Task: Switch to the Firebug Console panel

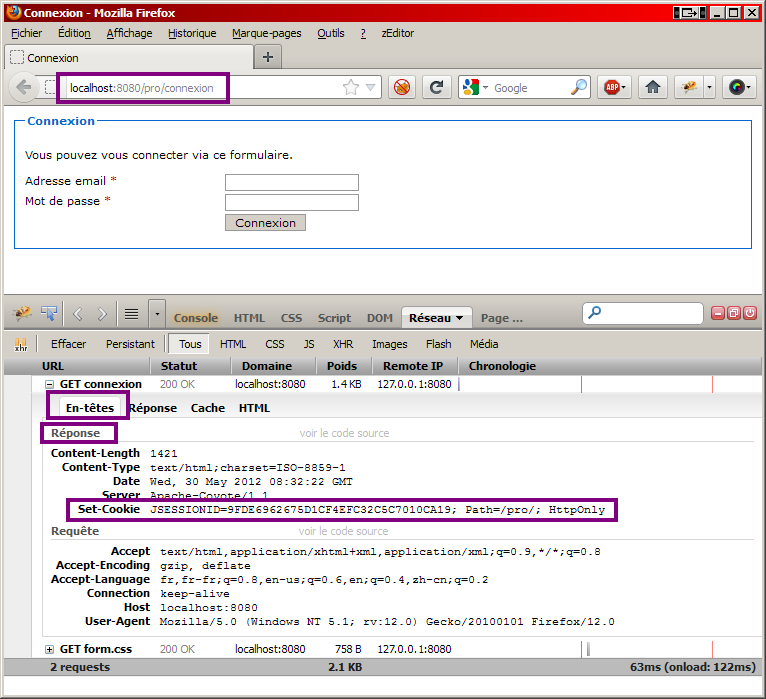Action: click(x=196, y=318)
